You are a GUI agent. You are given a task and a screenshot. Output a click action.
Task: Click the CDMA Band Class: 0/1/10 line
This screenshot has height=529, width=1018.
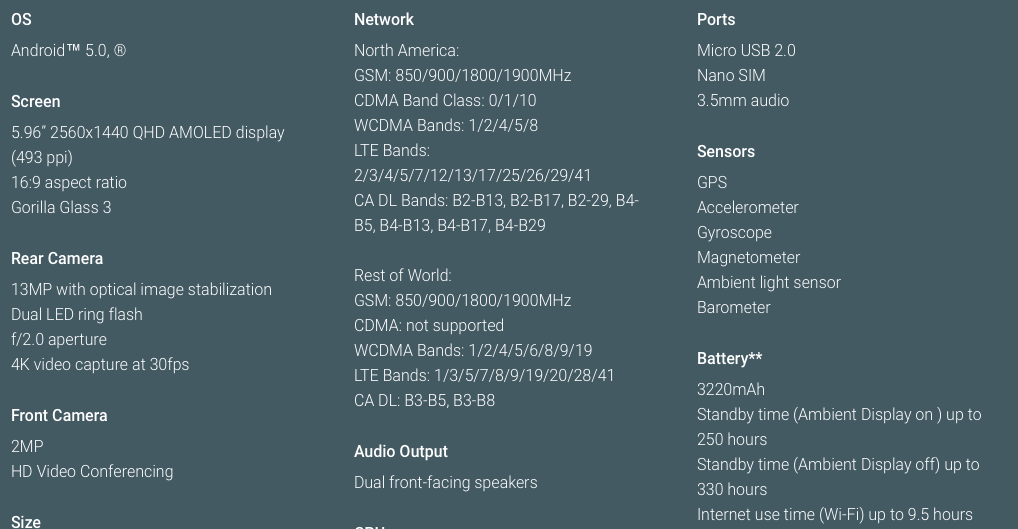pos(445,101)
